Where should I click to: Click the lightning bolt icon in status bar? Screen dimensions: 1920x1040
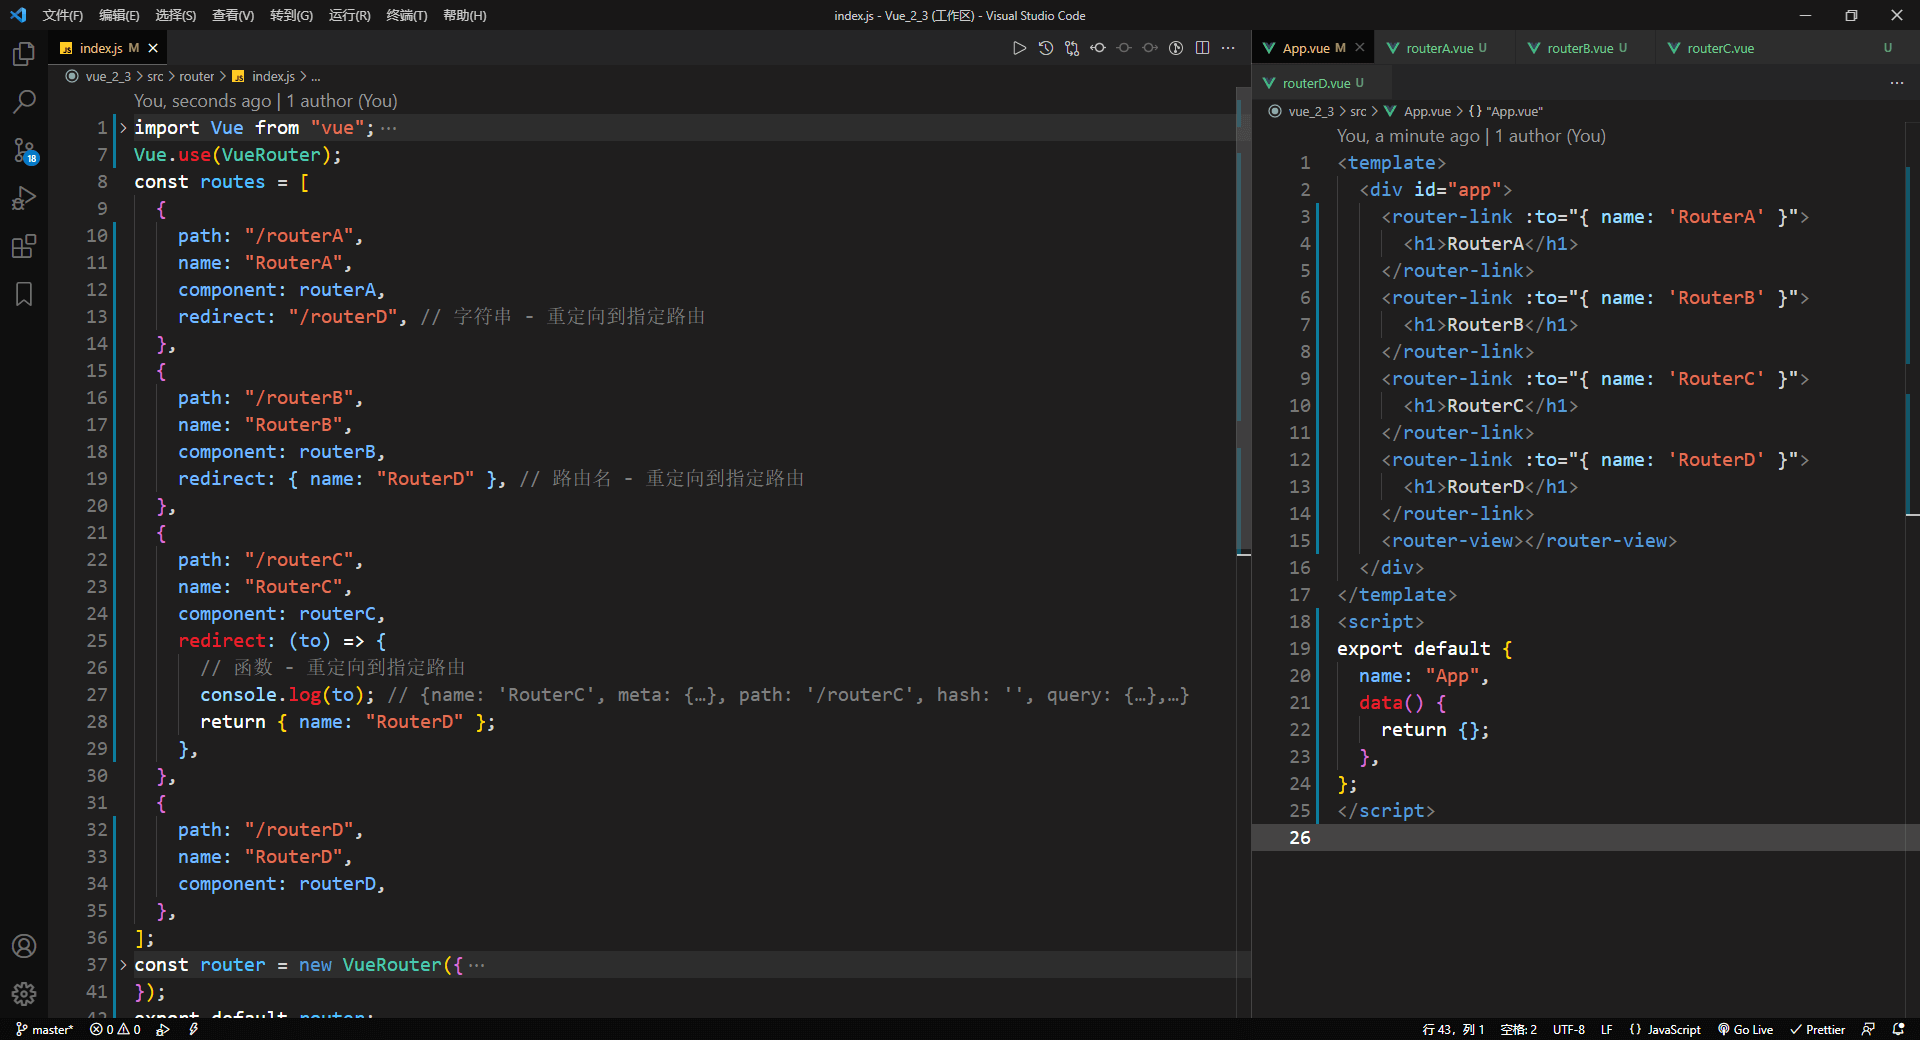click(193, 1029)
